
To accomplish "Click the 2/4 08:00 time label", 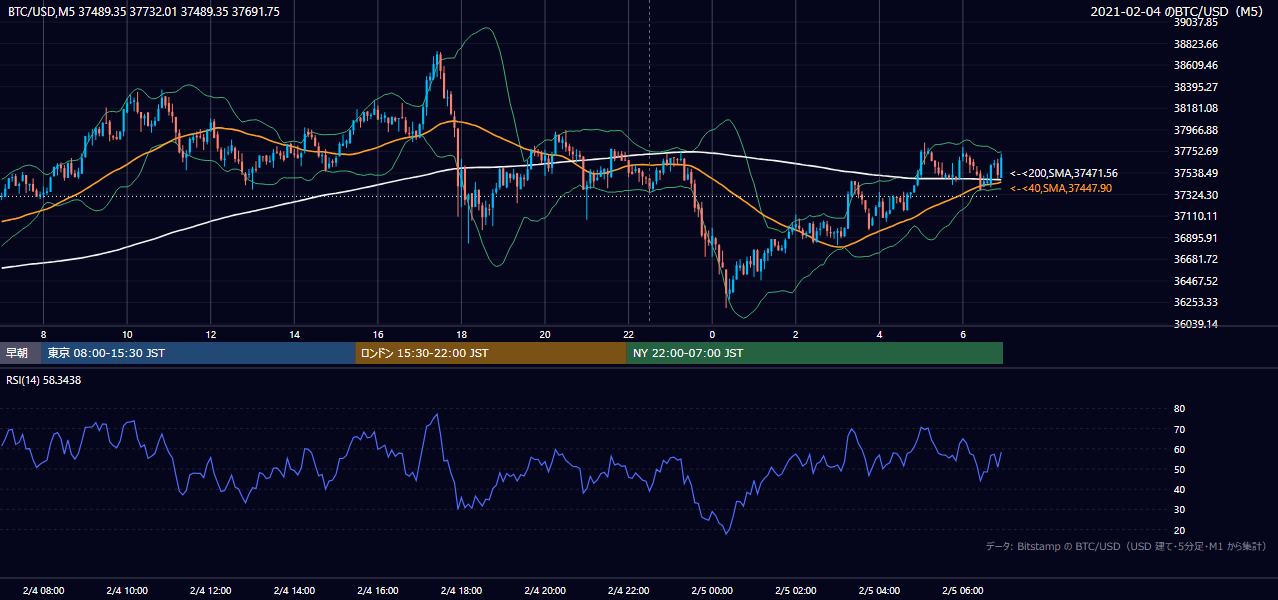I will 43,590.
